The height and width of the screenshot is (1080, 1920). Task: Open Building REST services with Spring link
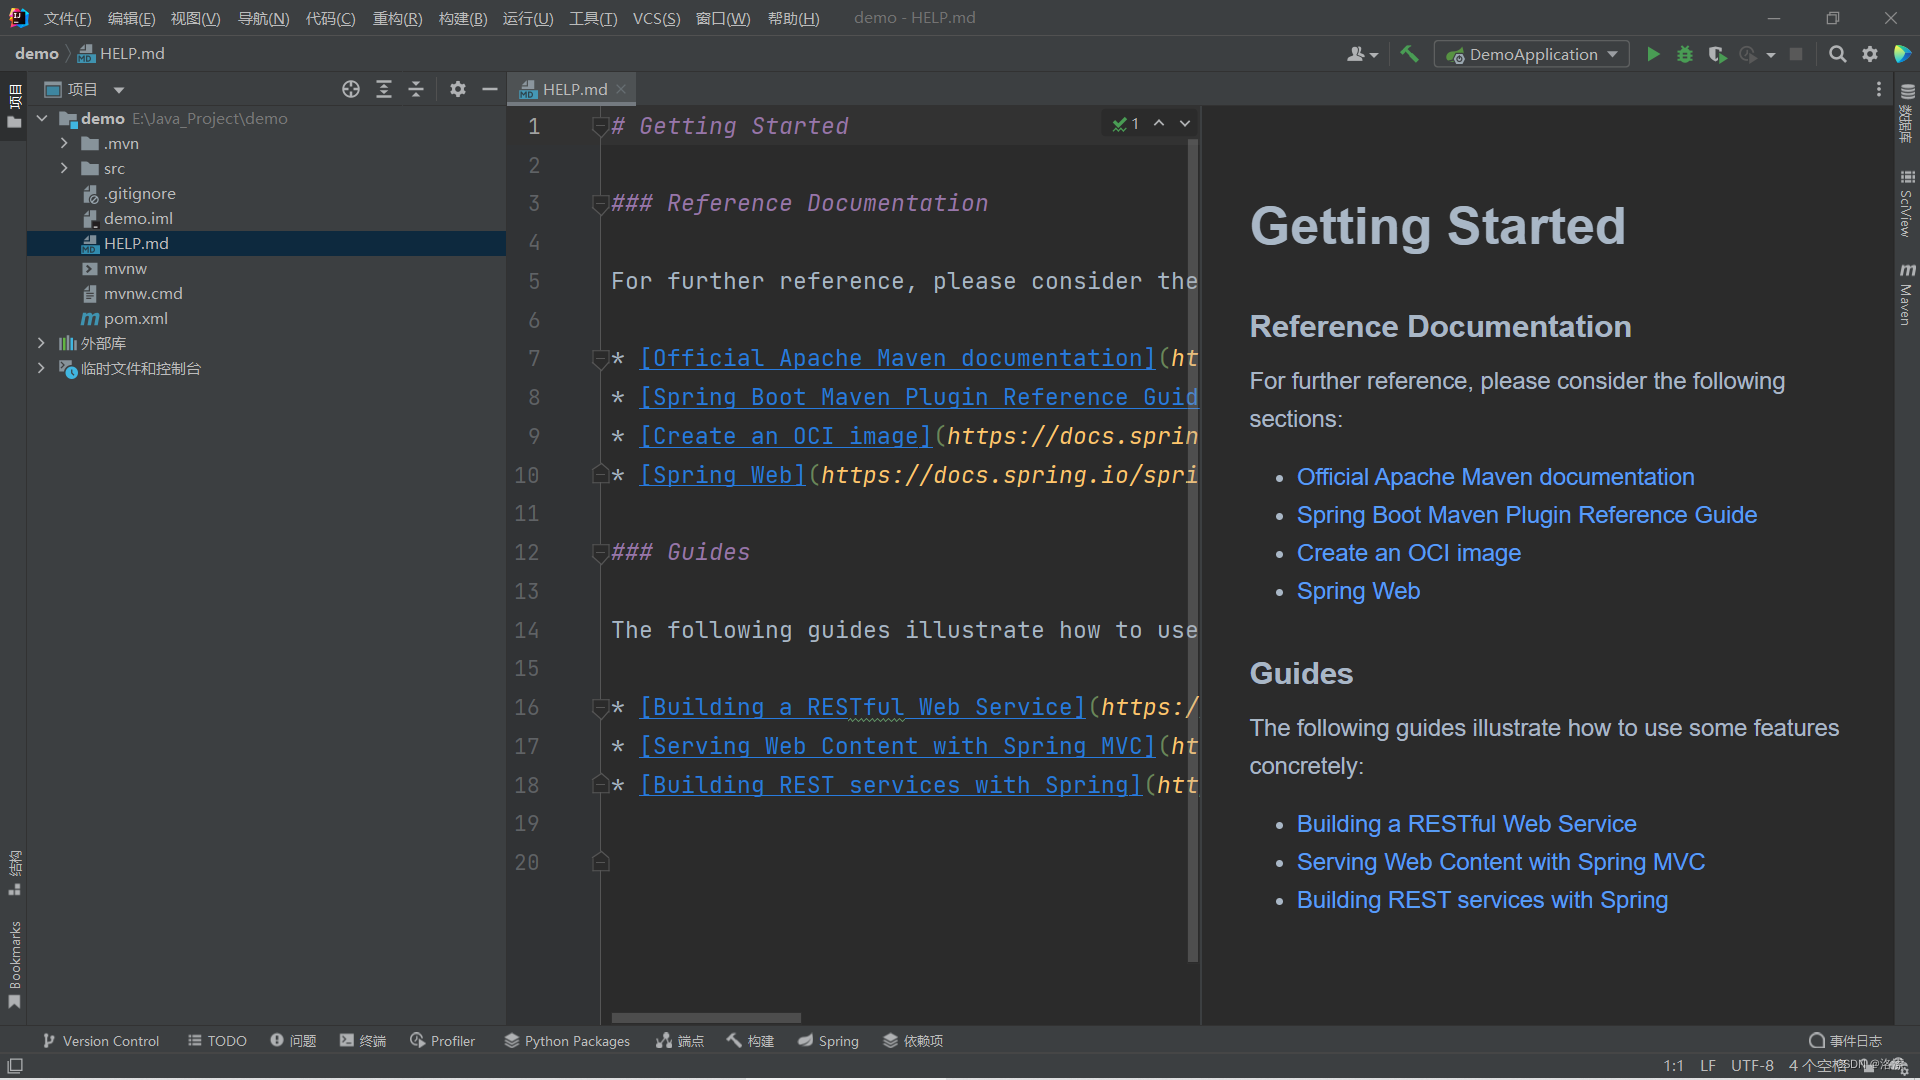pyautogui.click(x=1482, y=900)
